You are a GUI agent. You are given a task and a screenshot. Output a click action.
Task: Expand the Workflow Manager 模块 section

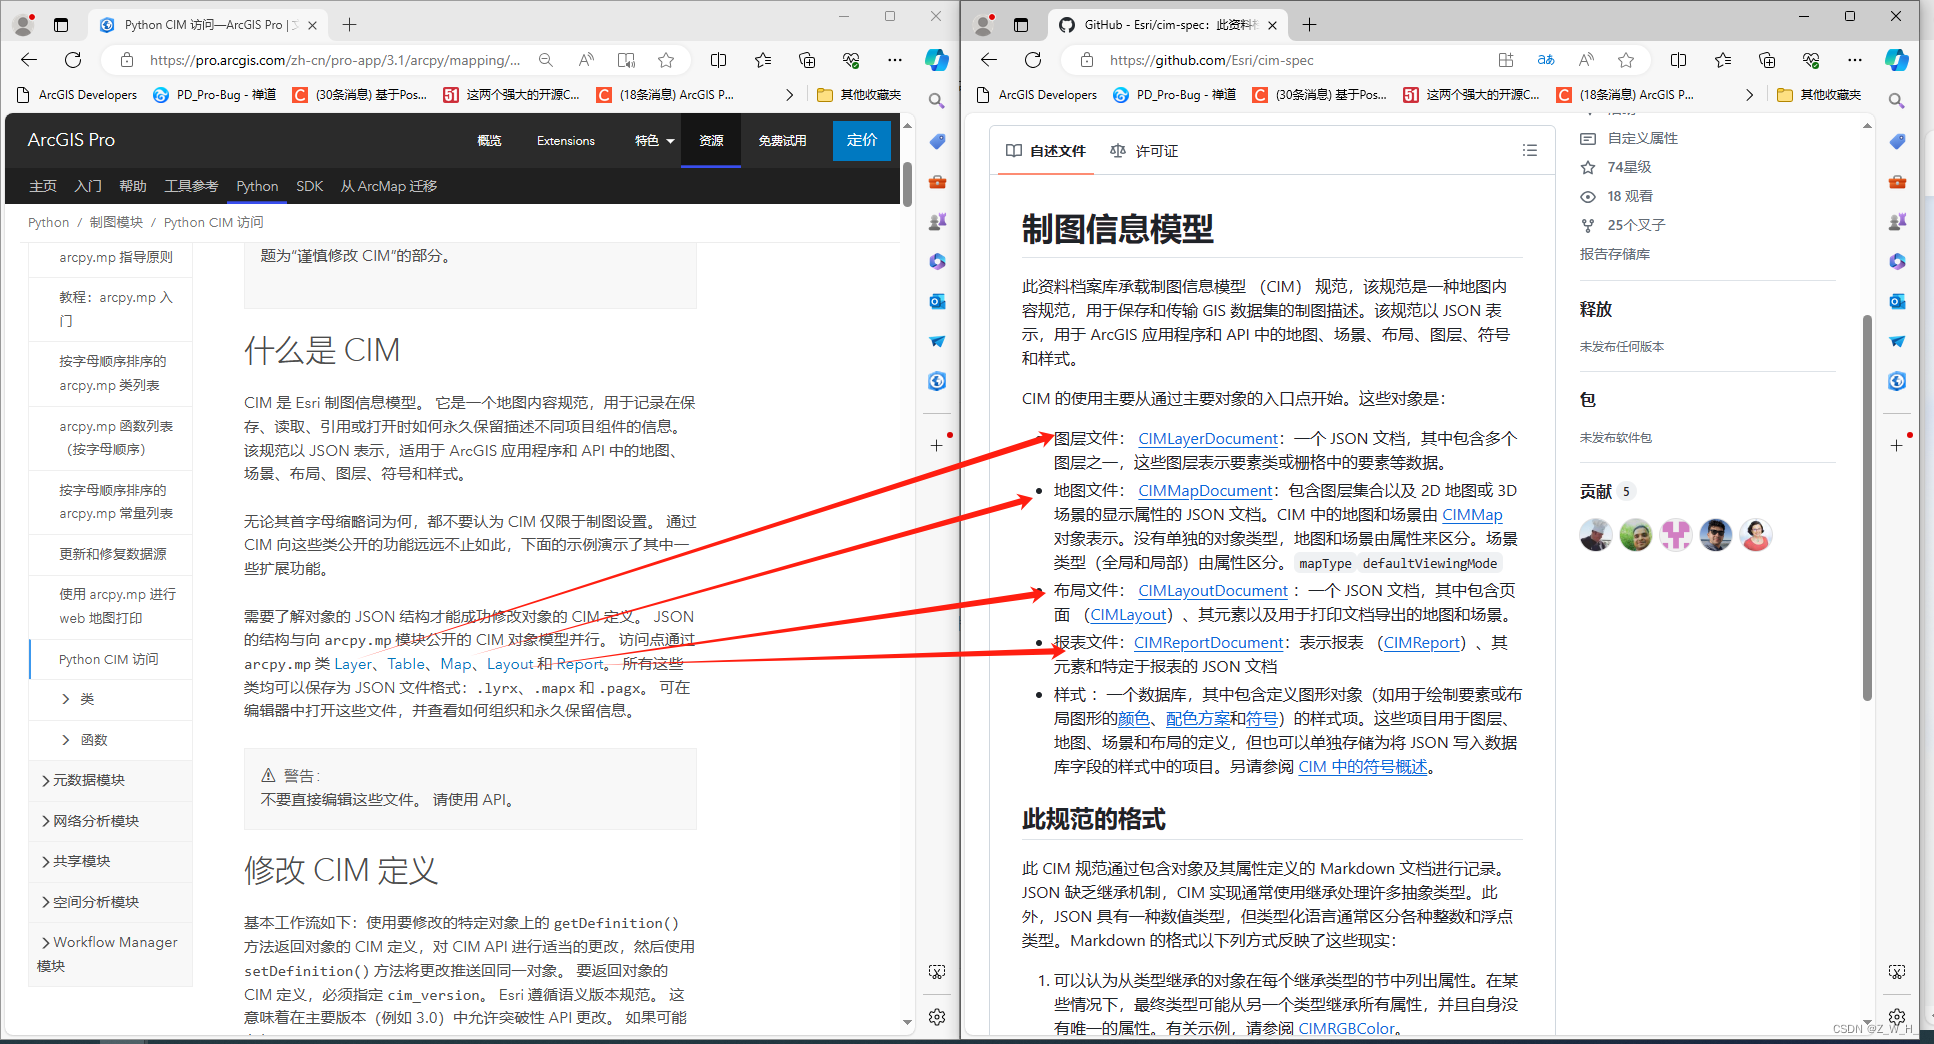(46, 942)
